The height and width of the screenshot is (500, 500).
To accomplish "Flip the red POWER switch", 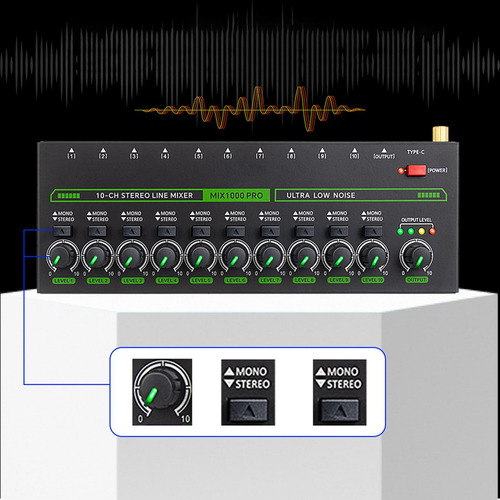I will coord(416,170).
